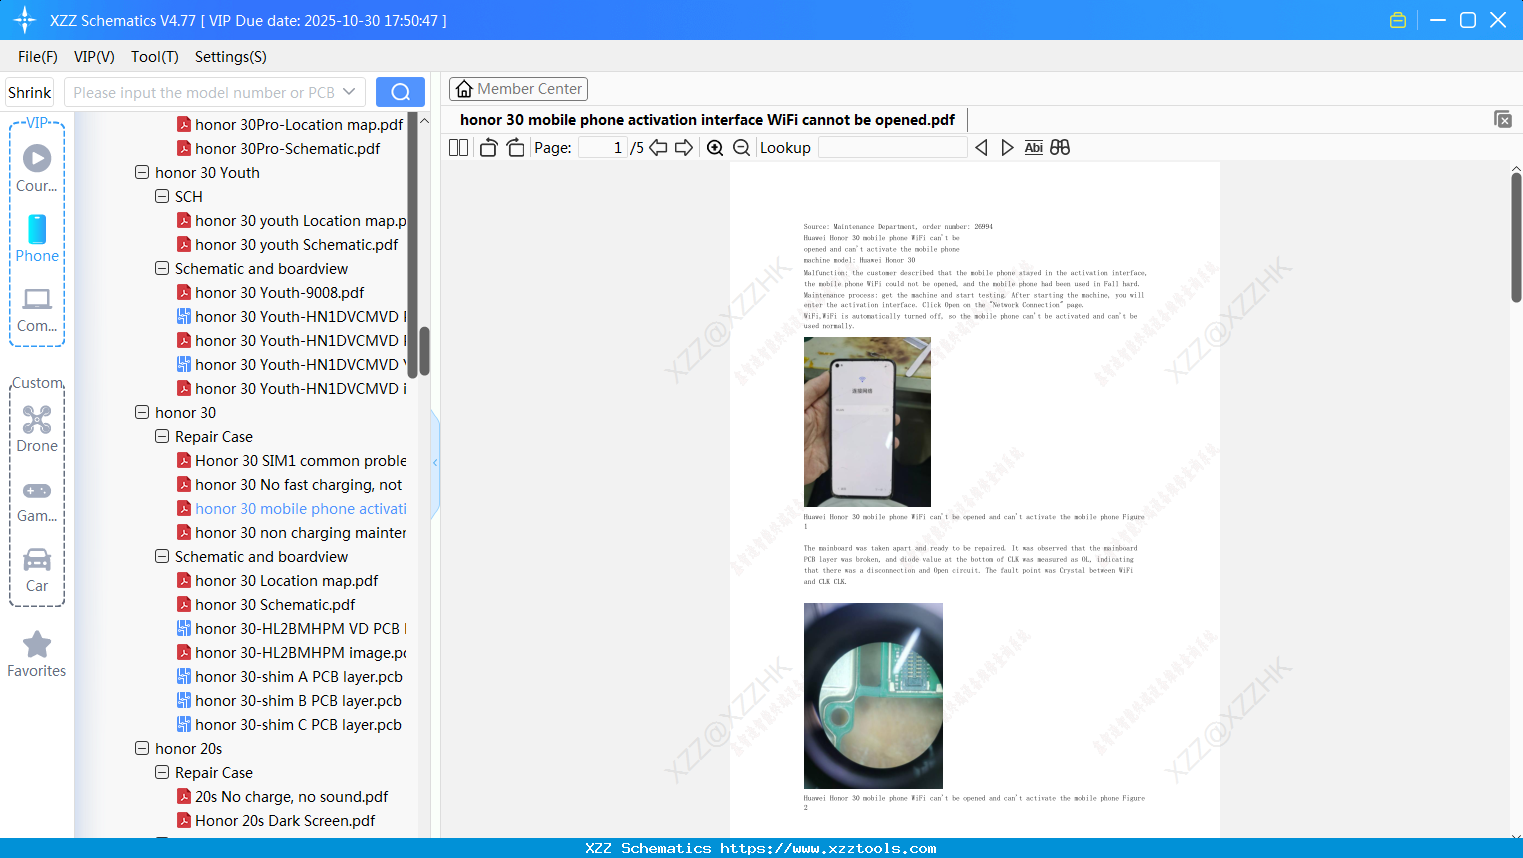Rotate the page counterclockwise

click(x=489, y=148)
